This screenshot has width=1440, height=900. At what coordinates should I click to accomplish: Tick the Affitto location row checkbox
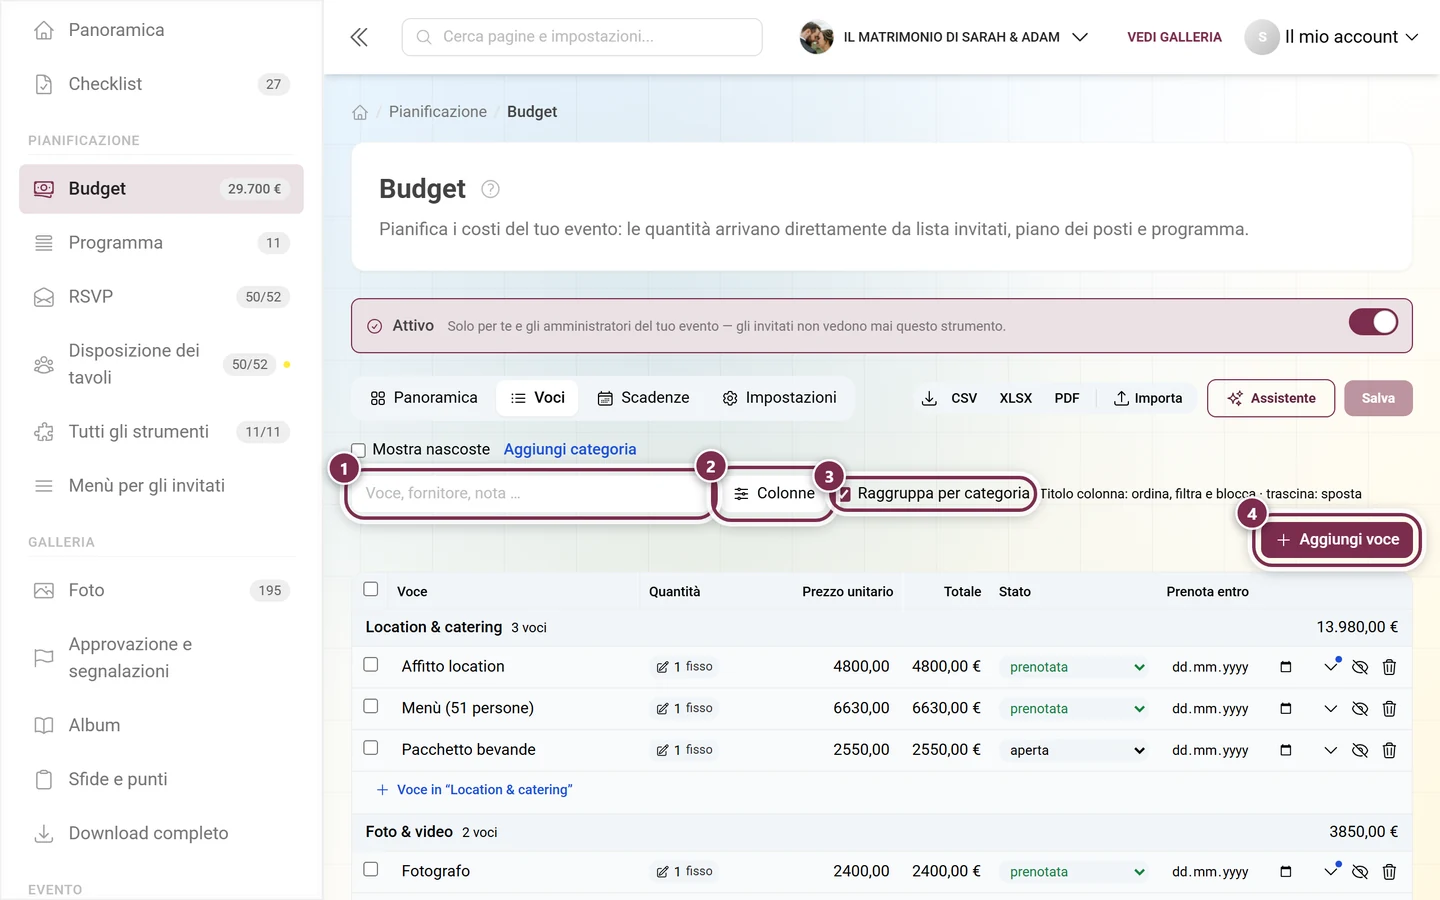[371, 665]
